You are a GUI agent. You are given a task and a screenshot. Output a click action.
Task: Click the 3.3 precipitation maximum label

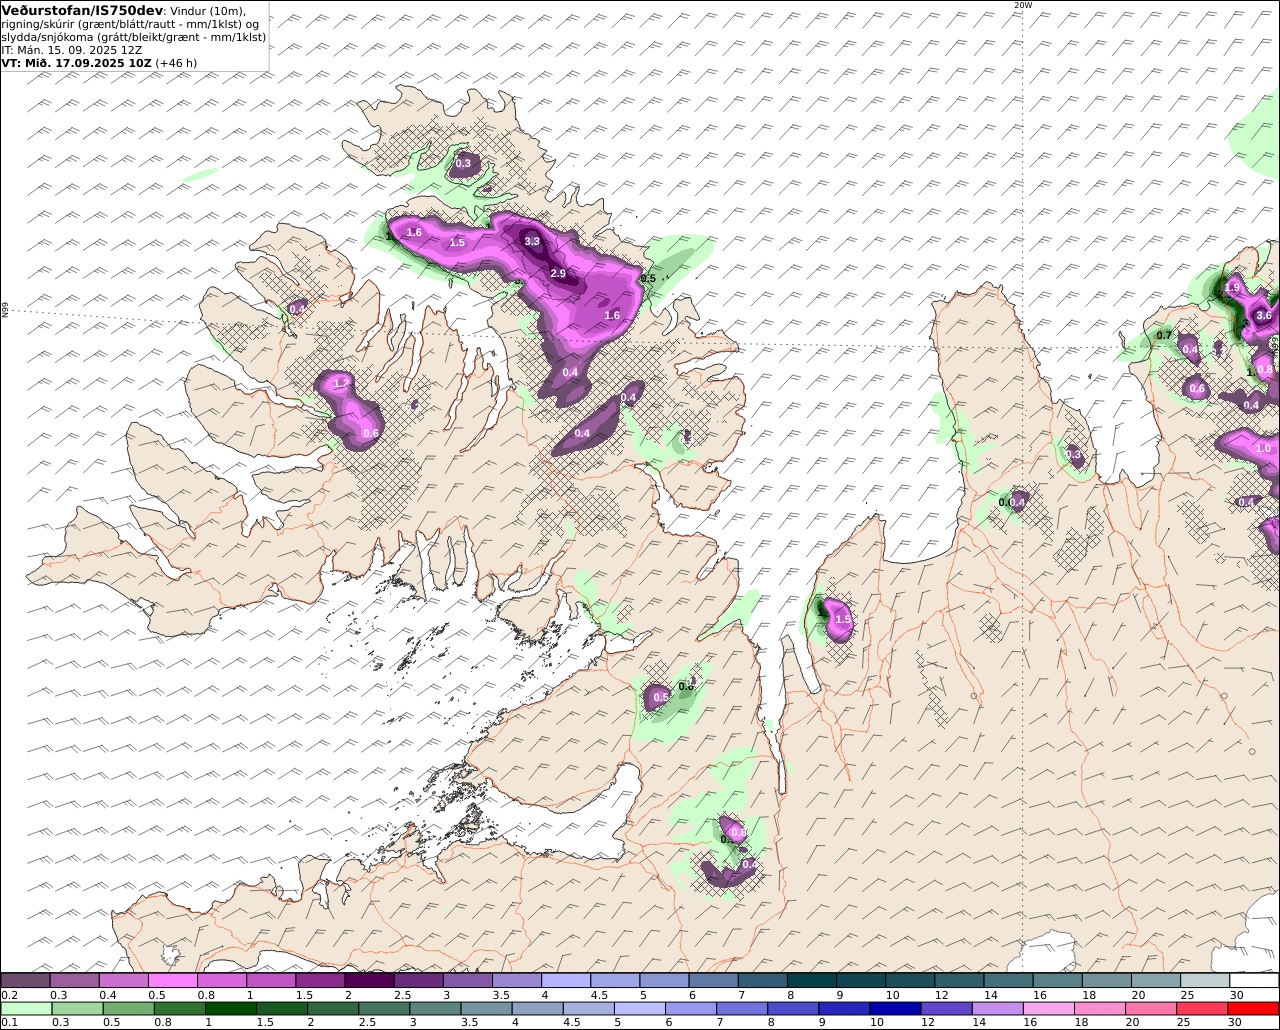point(532,241)
